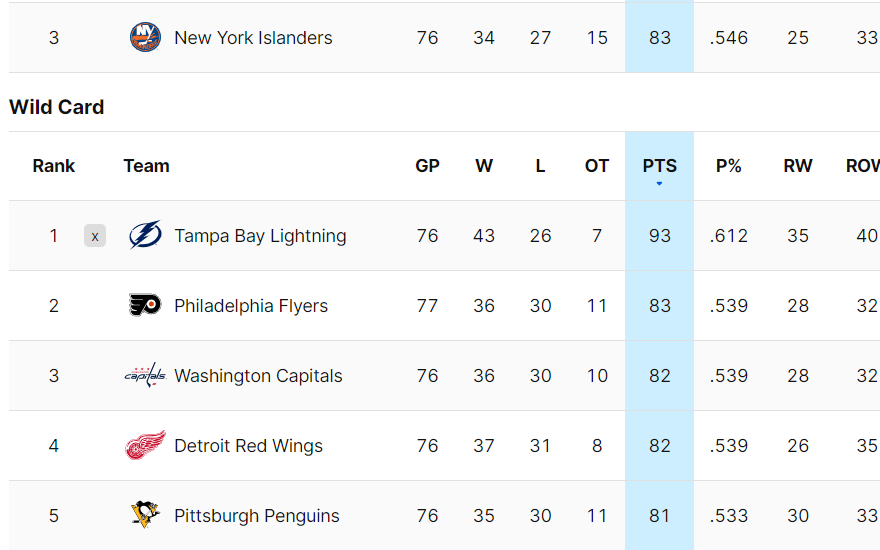
Task: Sort the table by P% column
Action: [728, 166]
